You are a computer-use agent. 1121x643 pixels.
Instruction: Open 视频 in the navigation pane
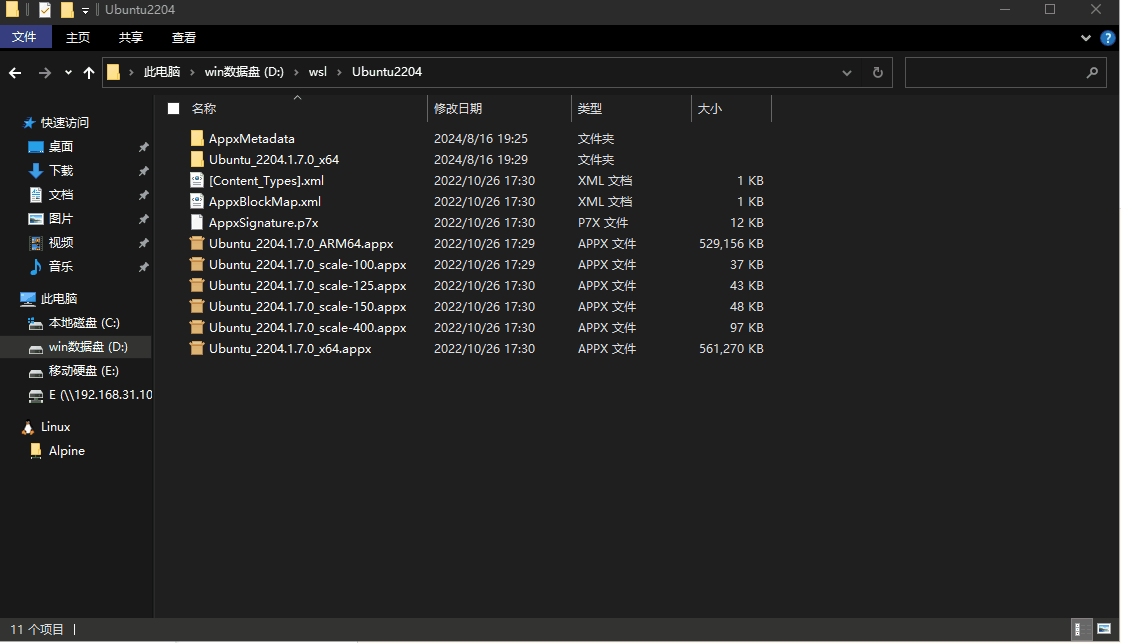click(x=61, y=242)
